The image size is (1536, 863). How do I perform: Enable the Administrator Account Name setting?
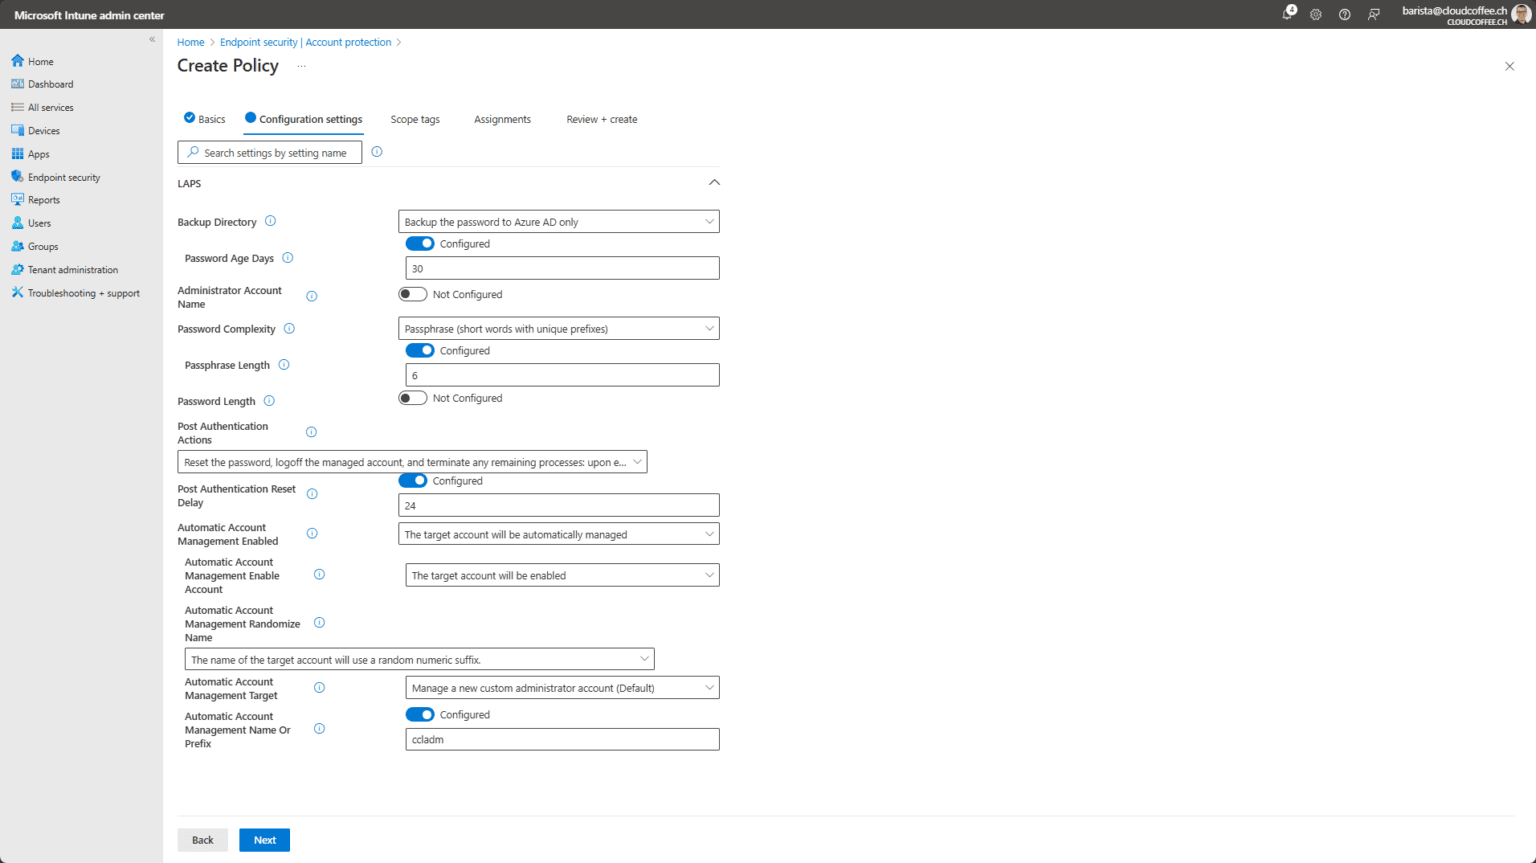412,294
